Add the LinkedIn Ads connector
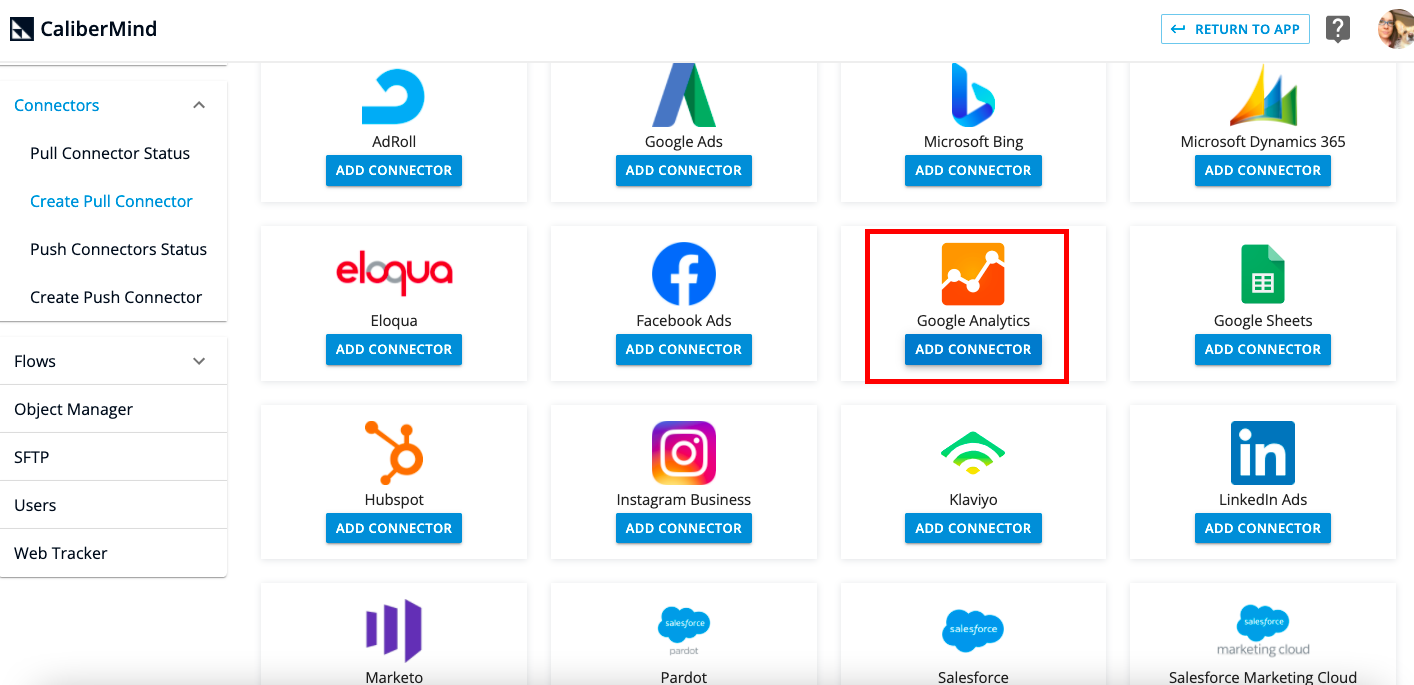 [x=1263, y=528]
